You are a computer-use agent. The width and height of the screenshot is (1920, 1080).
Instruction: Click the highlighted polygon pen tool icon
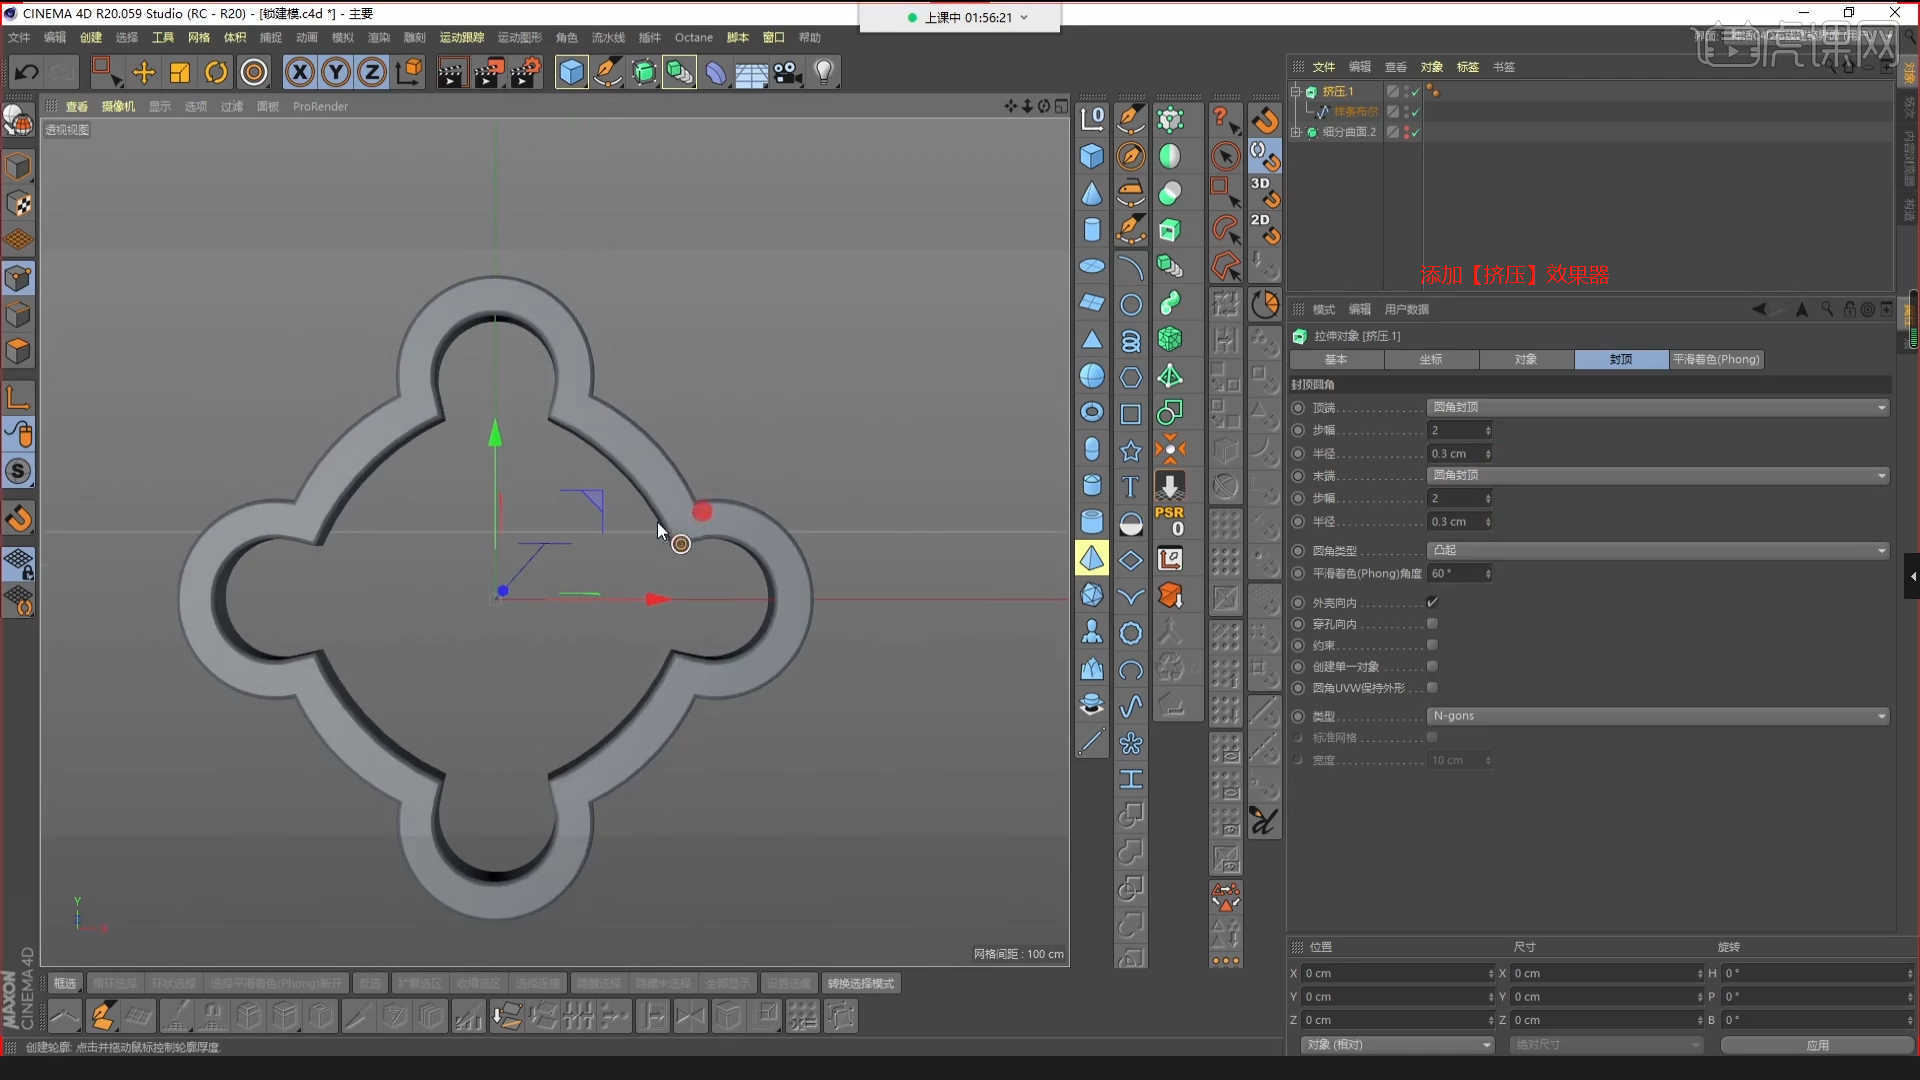click(102, 1016)
